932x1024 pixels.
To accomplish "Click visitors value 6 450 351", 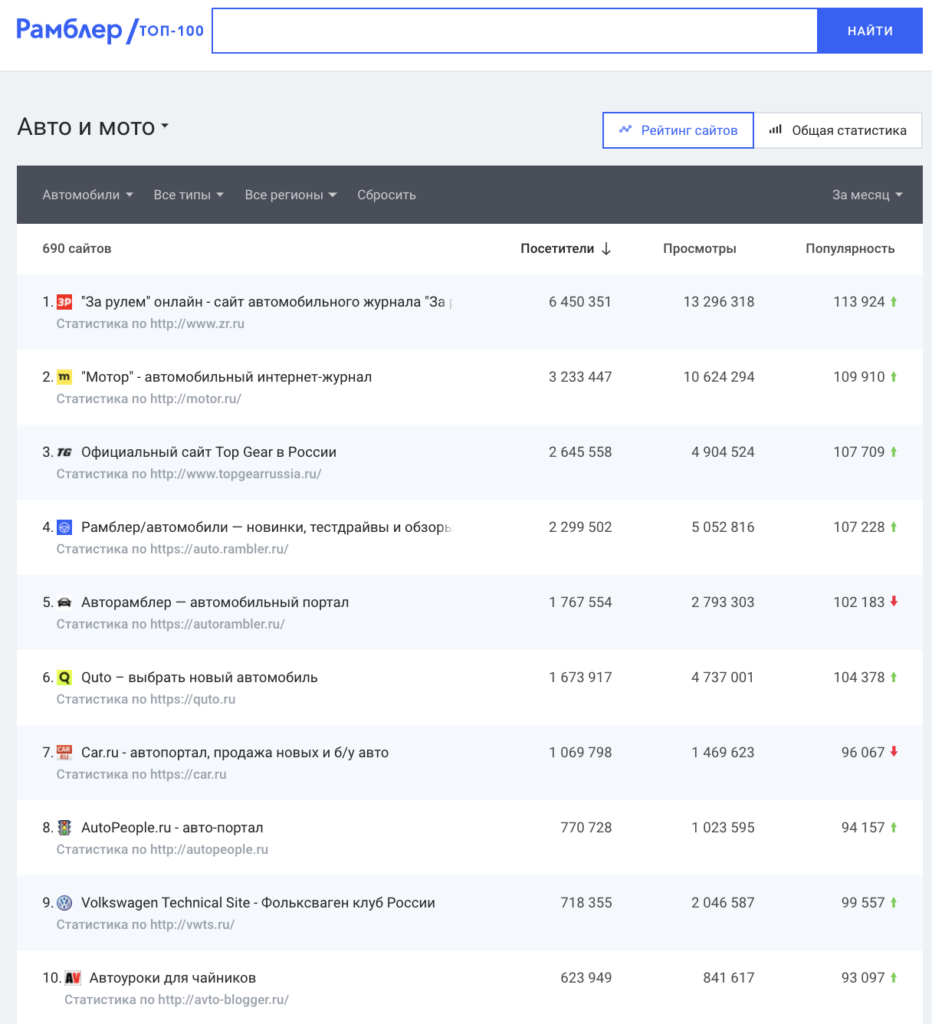I will point(580,302).
